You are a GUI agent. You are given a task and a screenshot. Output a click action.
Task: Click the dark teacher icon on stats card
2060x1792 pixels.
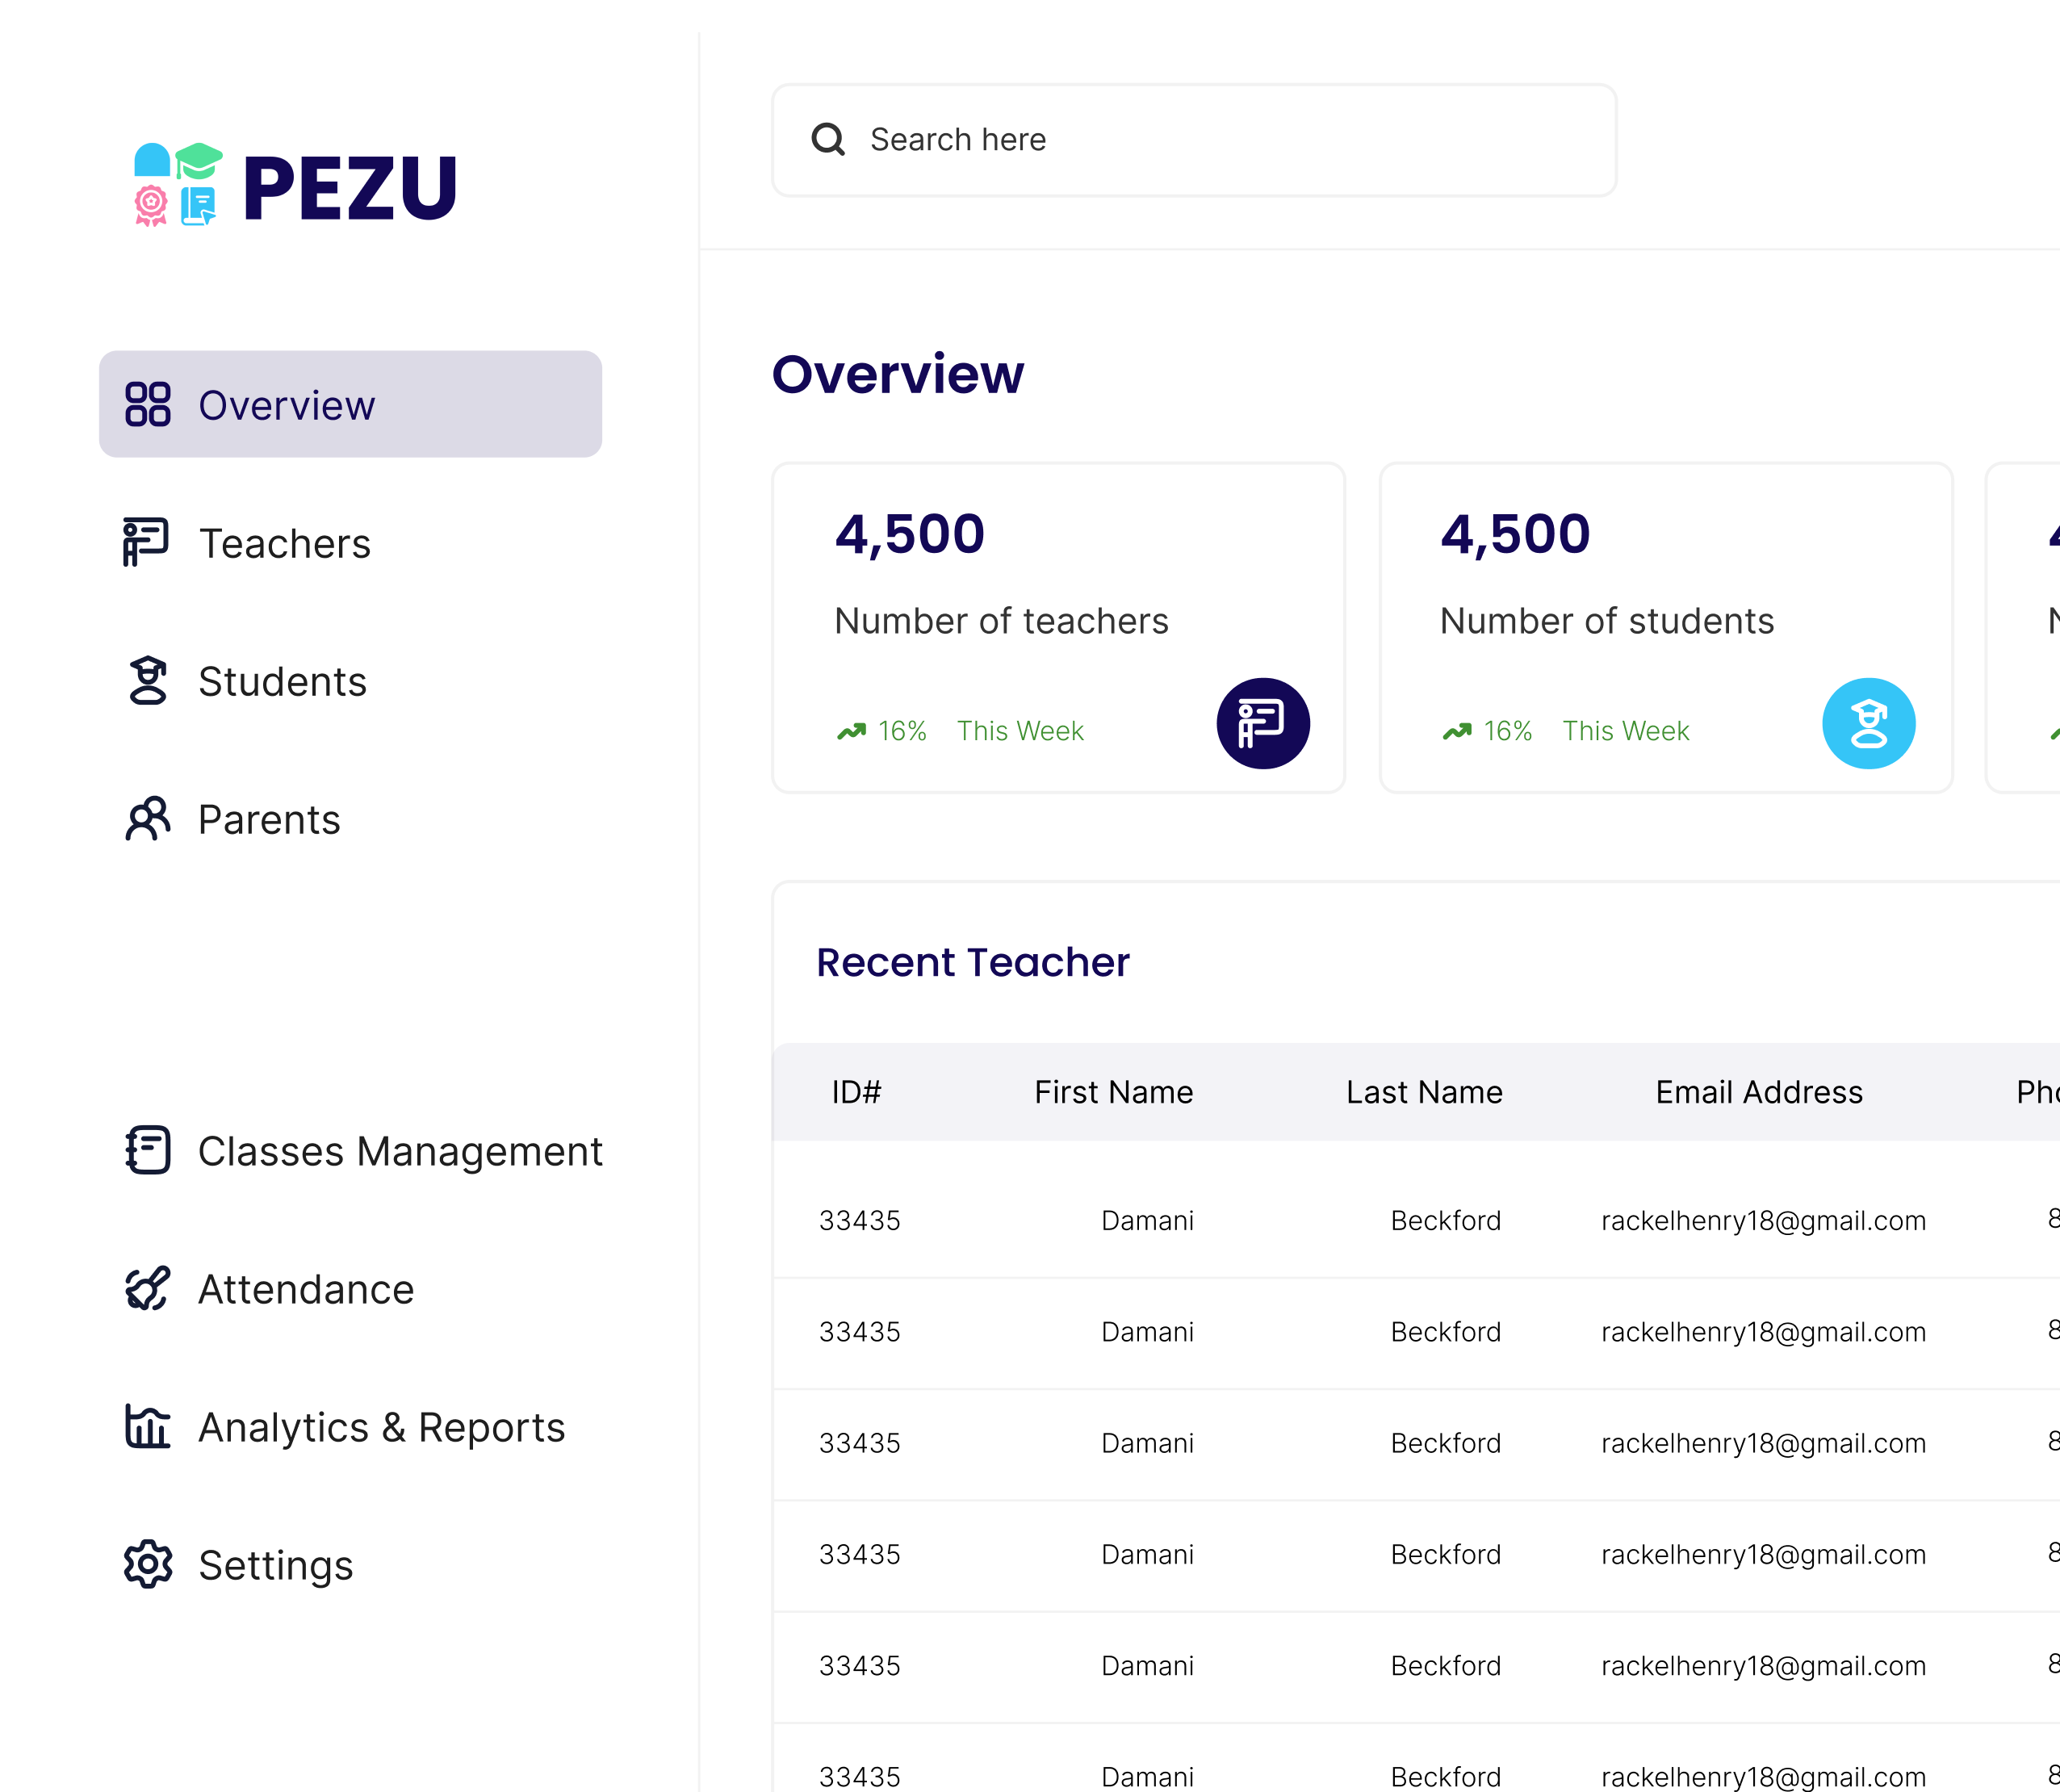[1263, 723]
